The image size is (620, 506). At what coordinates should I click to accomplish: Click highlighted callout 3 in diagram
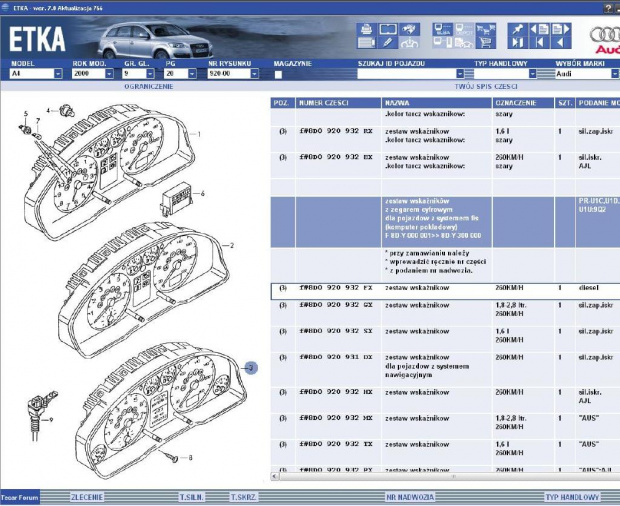click(x=251, y=368)
